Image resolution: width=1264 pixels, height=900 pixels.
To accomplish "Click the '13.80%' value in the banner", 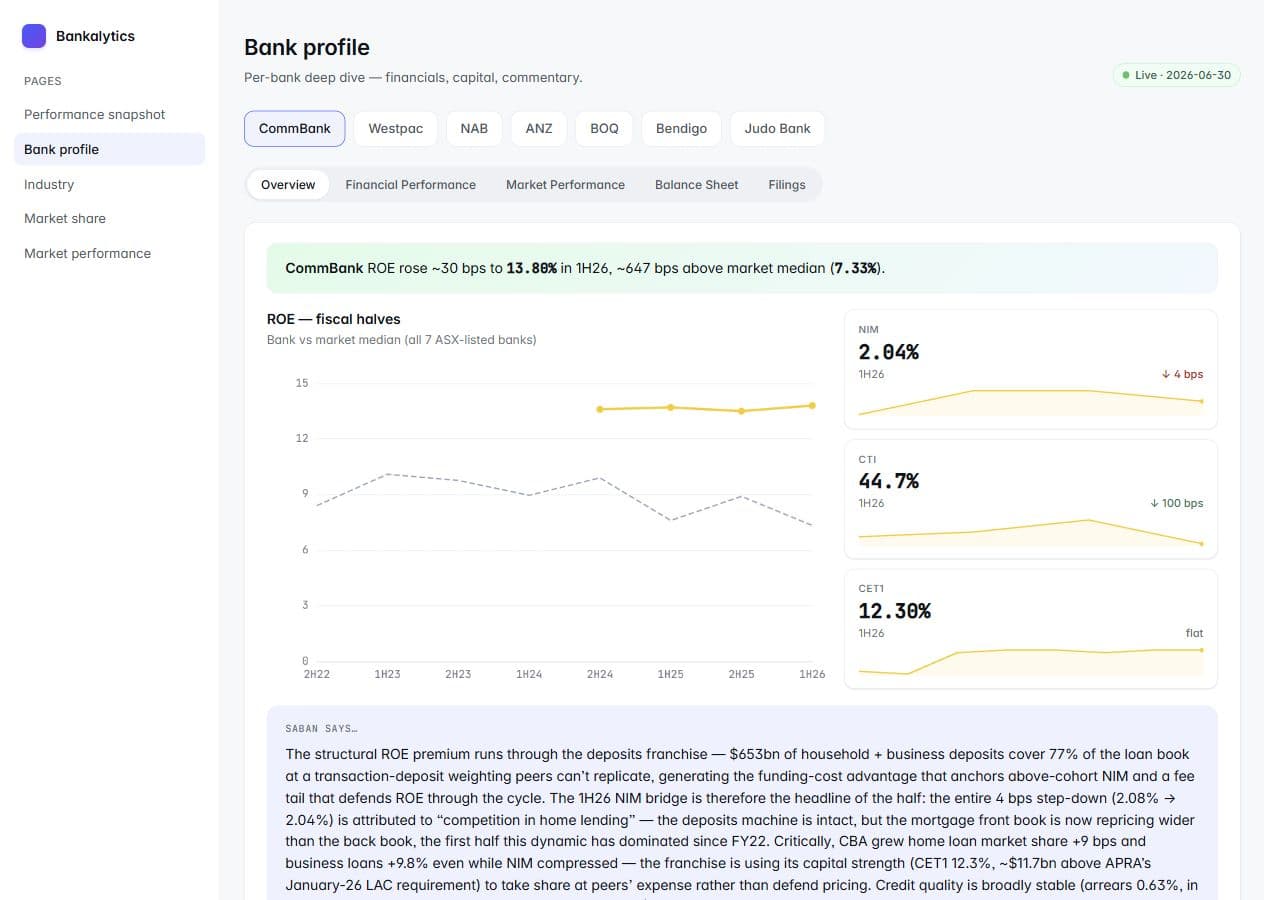I will 532,268.
